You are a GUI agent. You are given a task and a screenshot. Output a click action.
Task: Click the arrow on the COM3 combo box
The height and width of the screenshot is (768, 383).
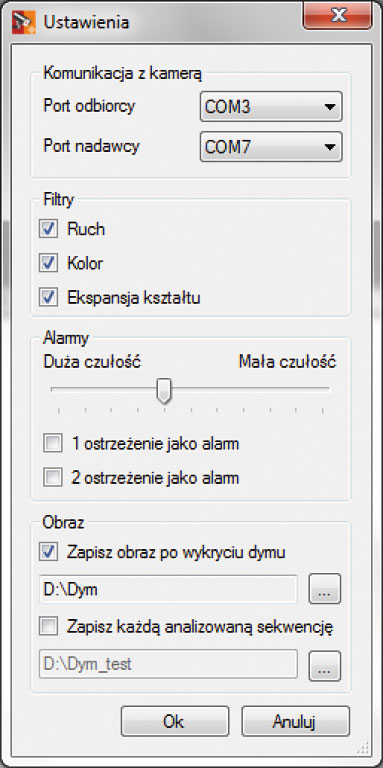[x=330, y=107]
